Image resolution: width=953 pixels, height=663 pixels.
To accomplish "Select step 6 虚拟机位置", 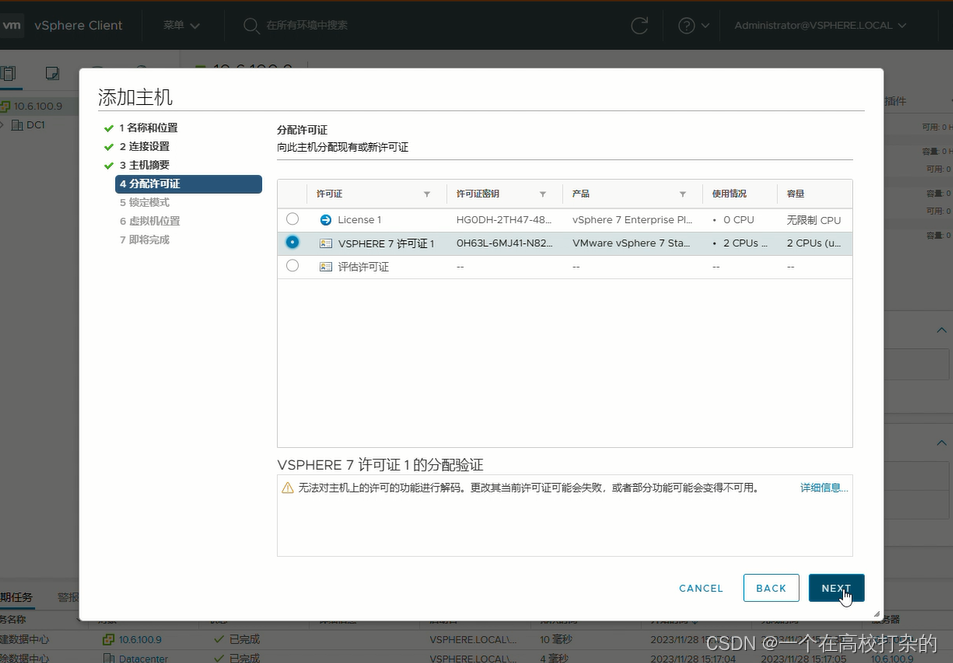I will pyautogui.click(x=150, y=221).
